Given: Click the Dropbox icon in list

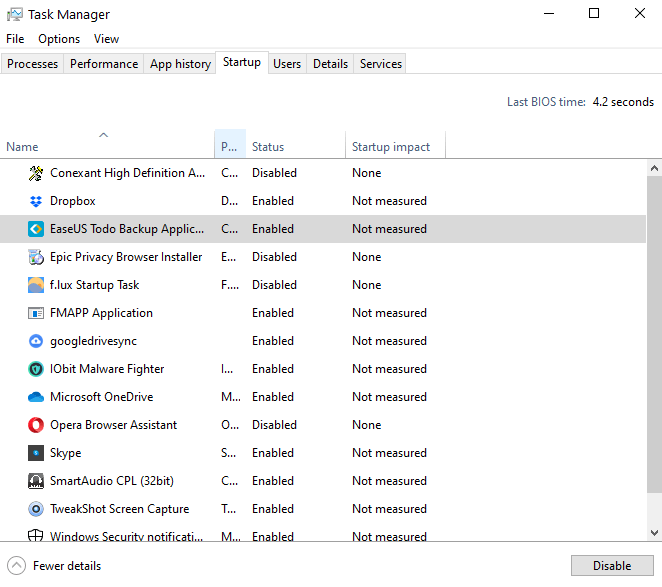Looking at the screenshot, I should tap(36, 201).
